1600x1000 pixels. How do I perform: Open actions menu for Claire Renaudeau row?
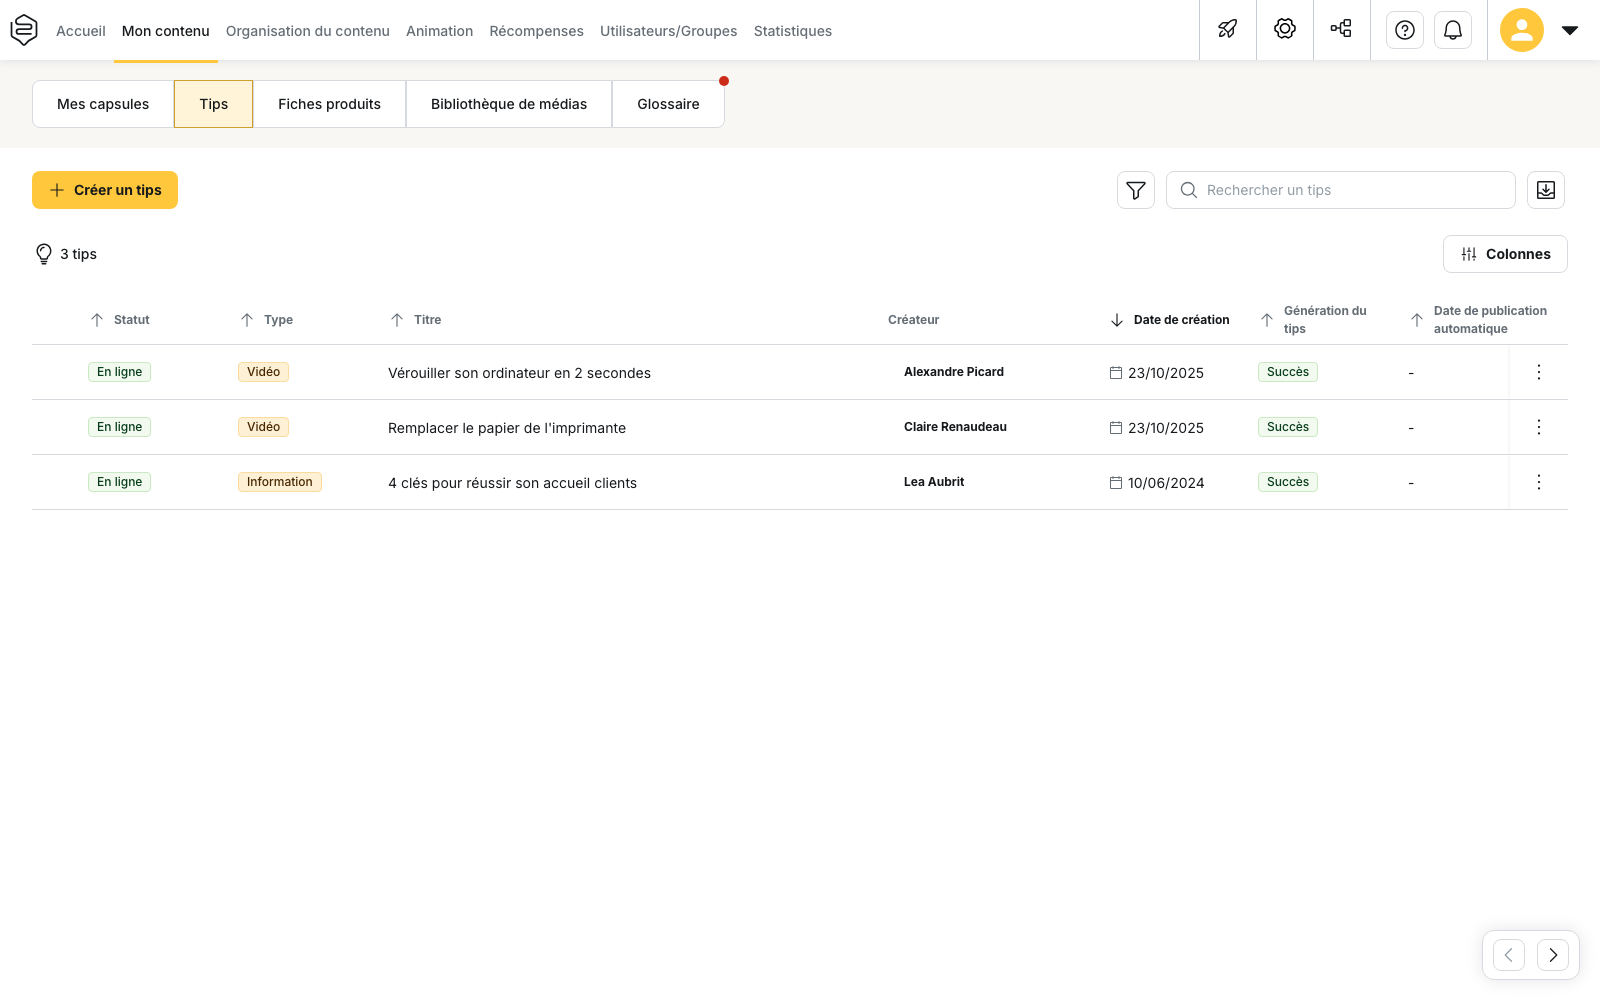(x=1539, y=427)
